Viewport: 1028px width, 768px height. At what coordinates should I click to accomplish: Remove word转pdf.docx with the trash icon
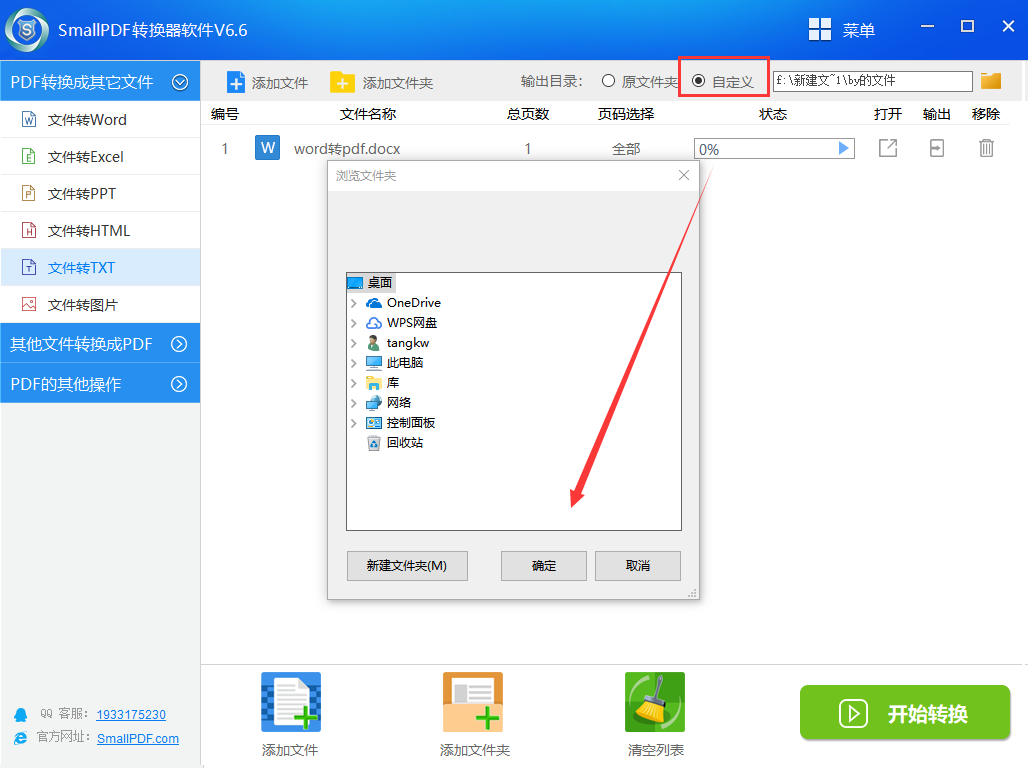(986, 148)
